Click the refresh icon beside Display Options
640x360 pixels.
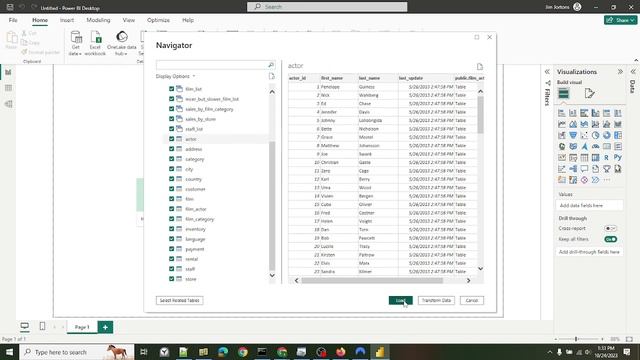(271, 76)
